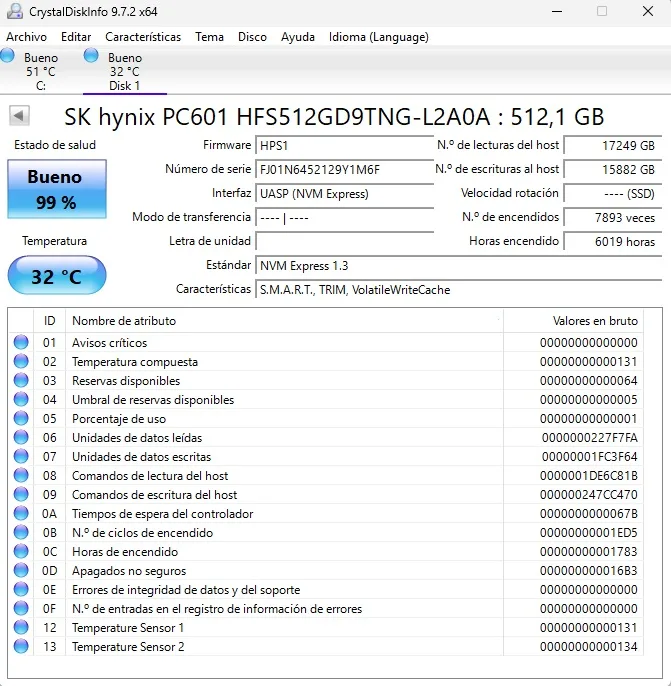Click status orb for Tiempos de espera del controlador
This screenshot has width=671, height=686.
(x=21, y=513)
